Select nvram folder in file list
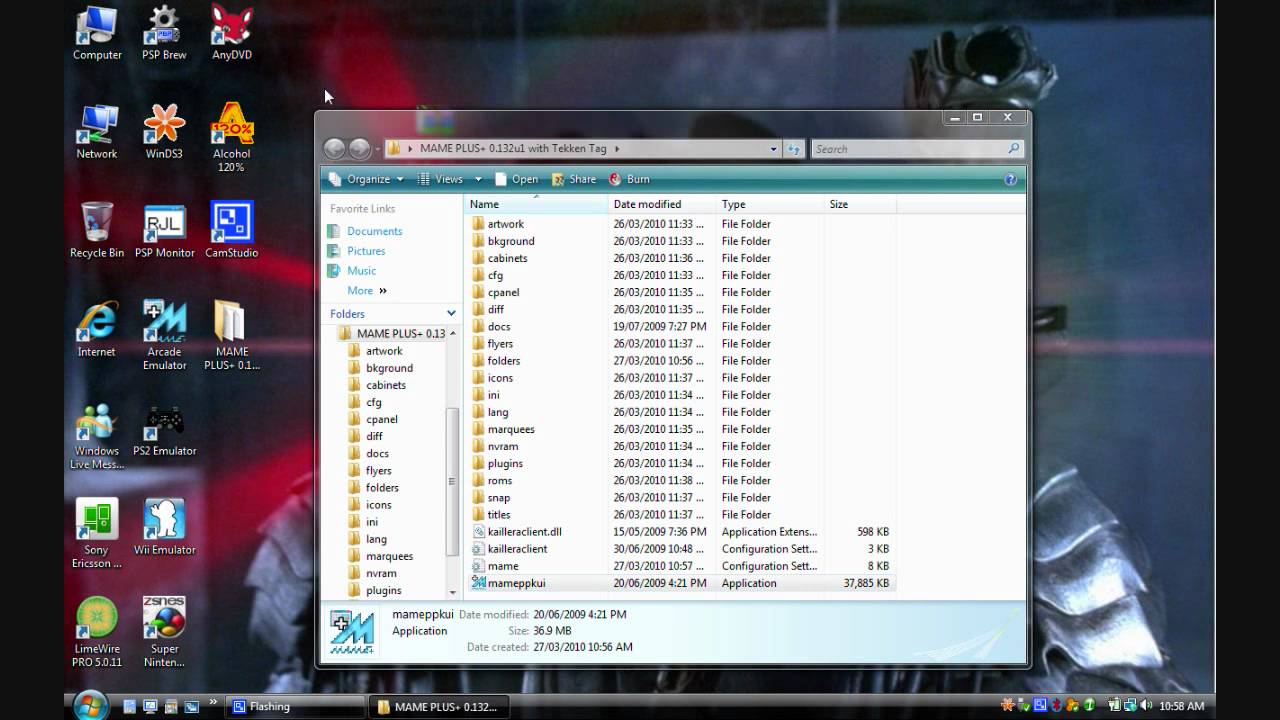Screen dimensions: 1280x720 coord(682,447)
